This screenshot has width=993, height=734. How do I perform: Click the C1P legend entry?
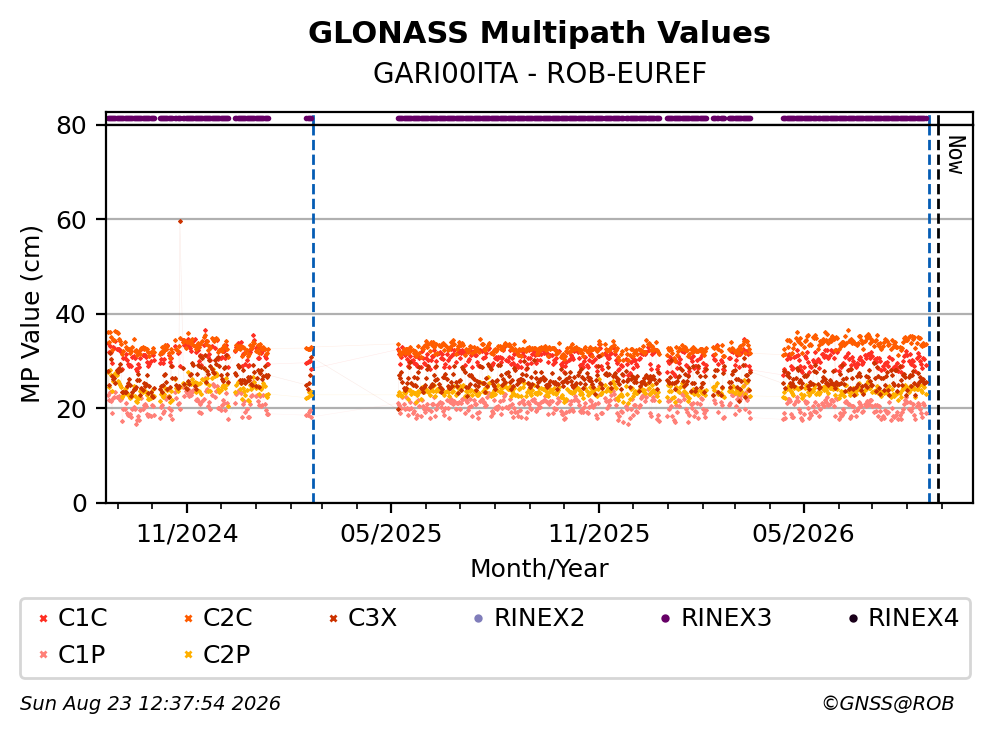click(72, 654)
